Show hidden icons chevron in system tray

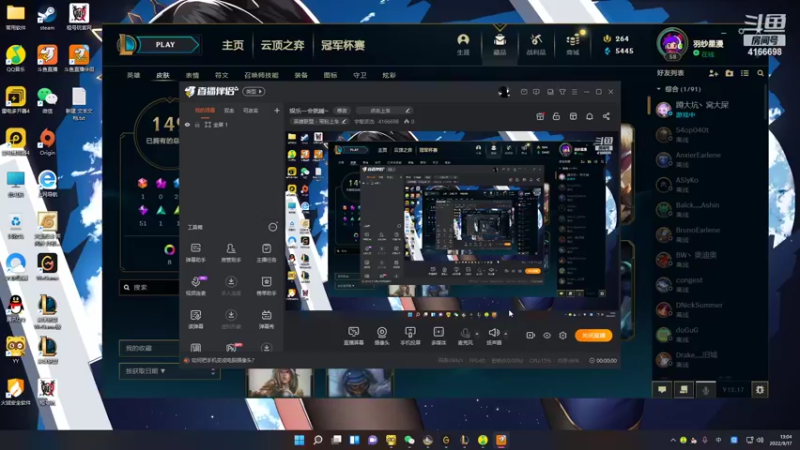(673, 440)
